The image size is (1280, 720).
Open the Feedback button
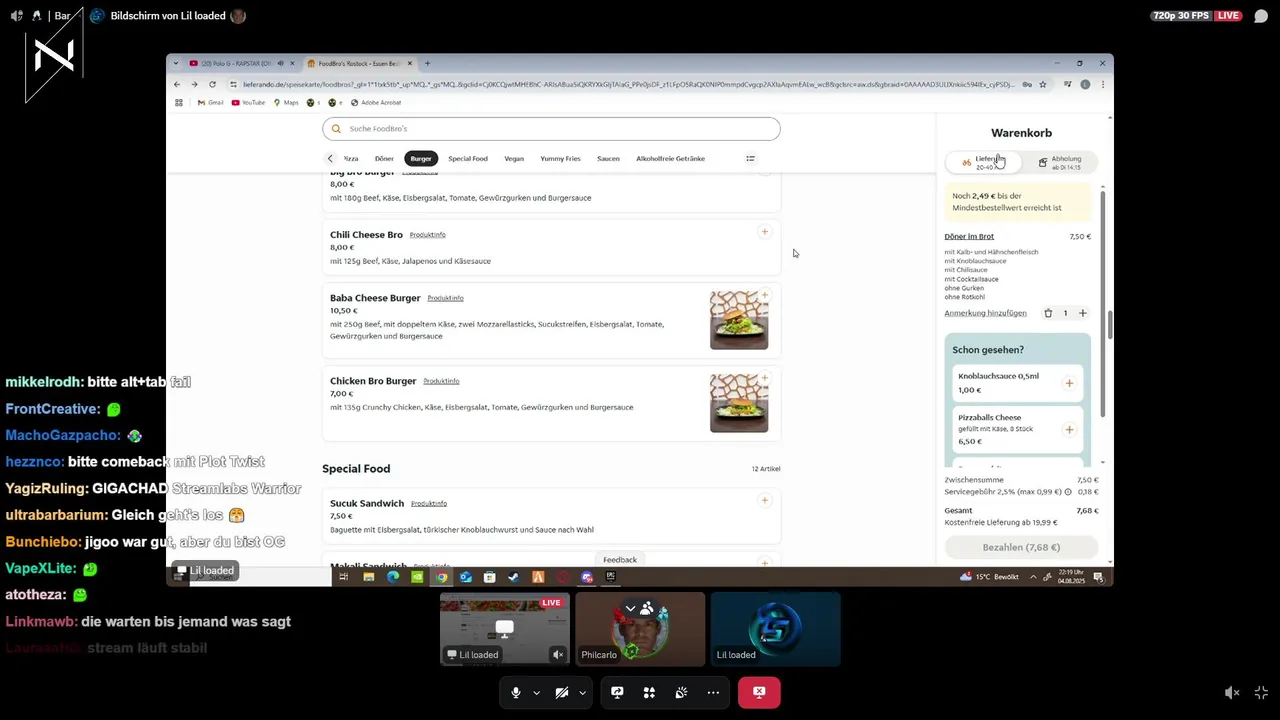(x=620, y=560)
